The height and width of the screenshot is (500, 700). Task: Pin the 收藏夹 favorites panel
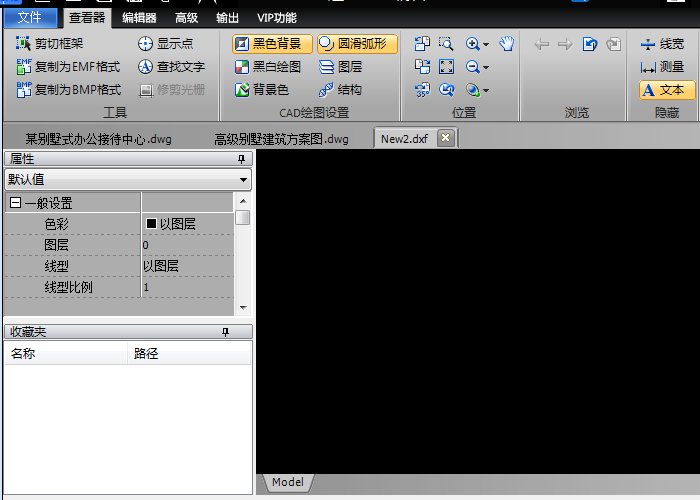(x=225, y=332)
